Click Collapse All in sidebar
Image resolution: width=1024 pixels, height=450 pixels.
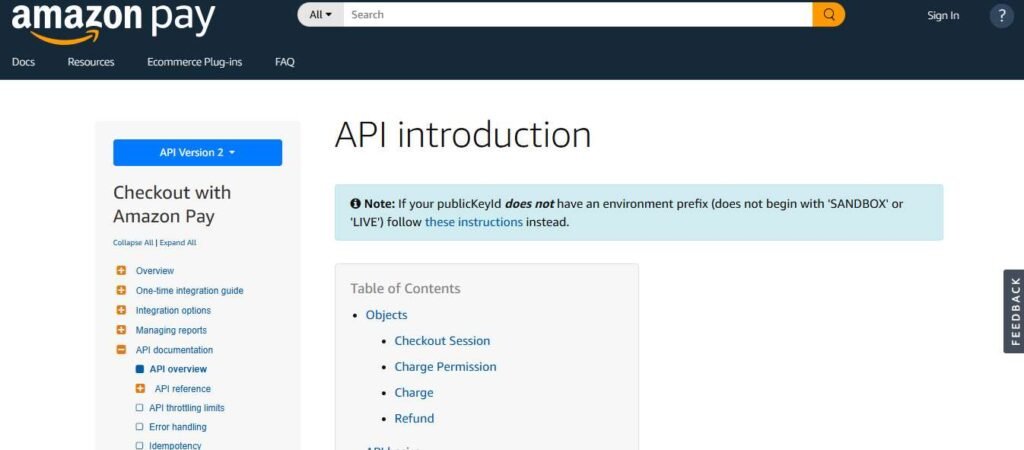[x=133, y=243]
